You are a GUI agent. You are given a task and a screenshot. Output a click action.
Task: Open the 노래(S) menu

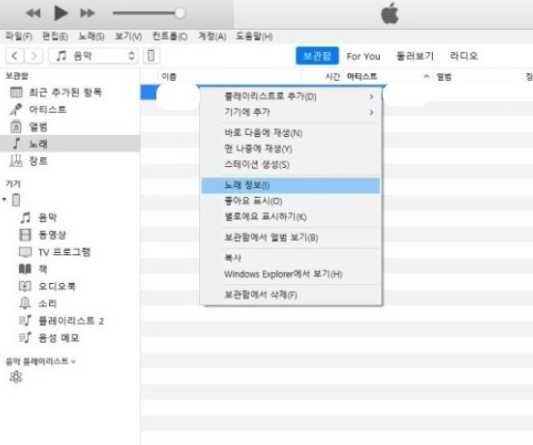click(x=91, y=36)
